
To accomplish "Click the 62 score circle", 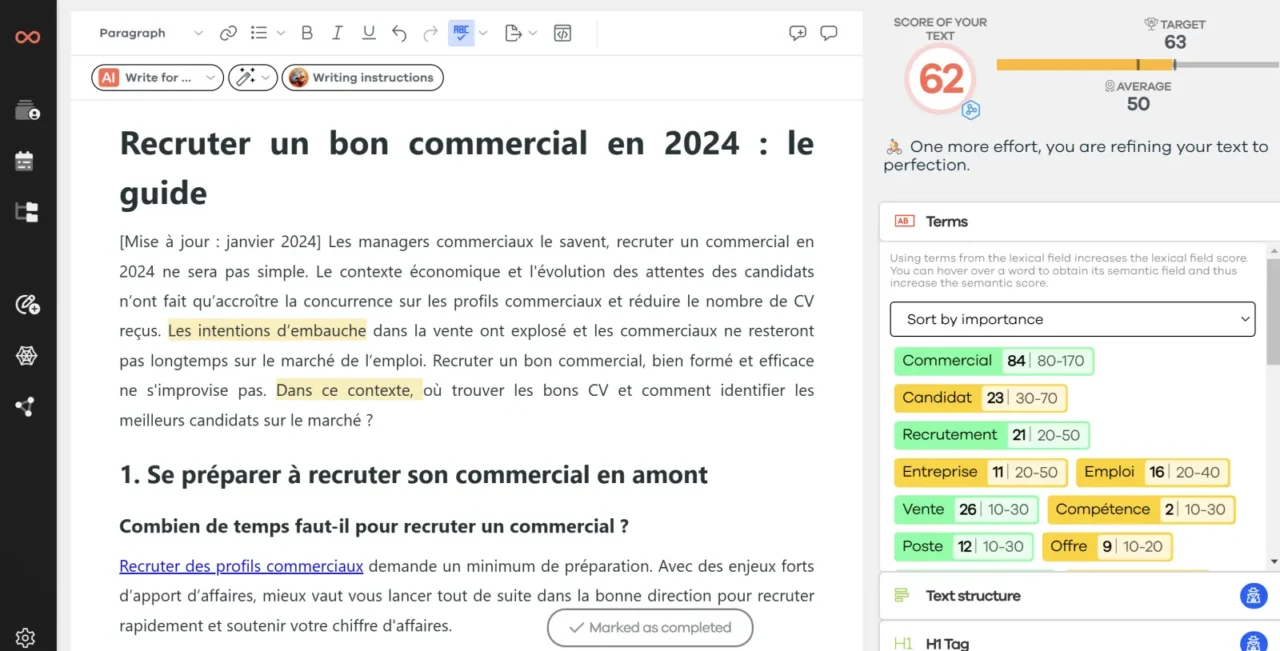I will [x=940, y=78].
